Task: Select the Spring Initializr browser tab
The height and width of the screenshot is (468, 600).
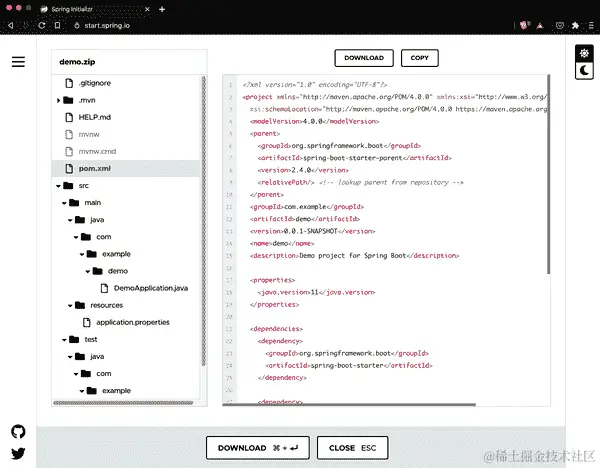Action: click(x=94, y=9)
